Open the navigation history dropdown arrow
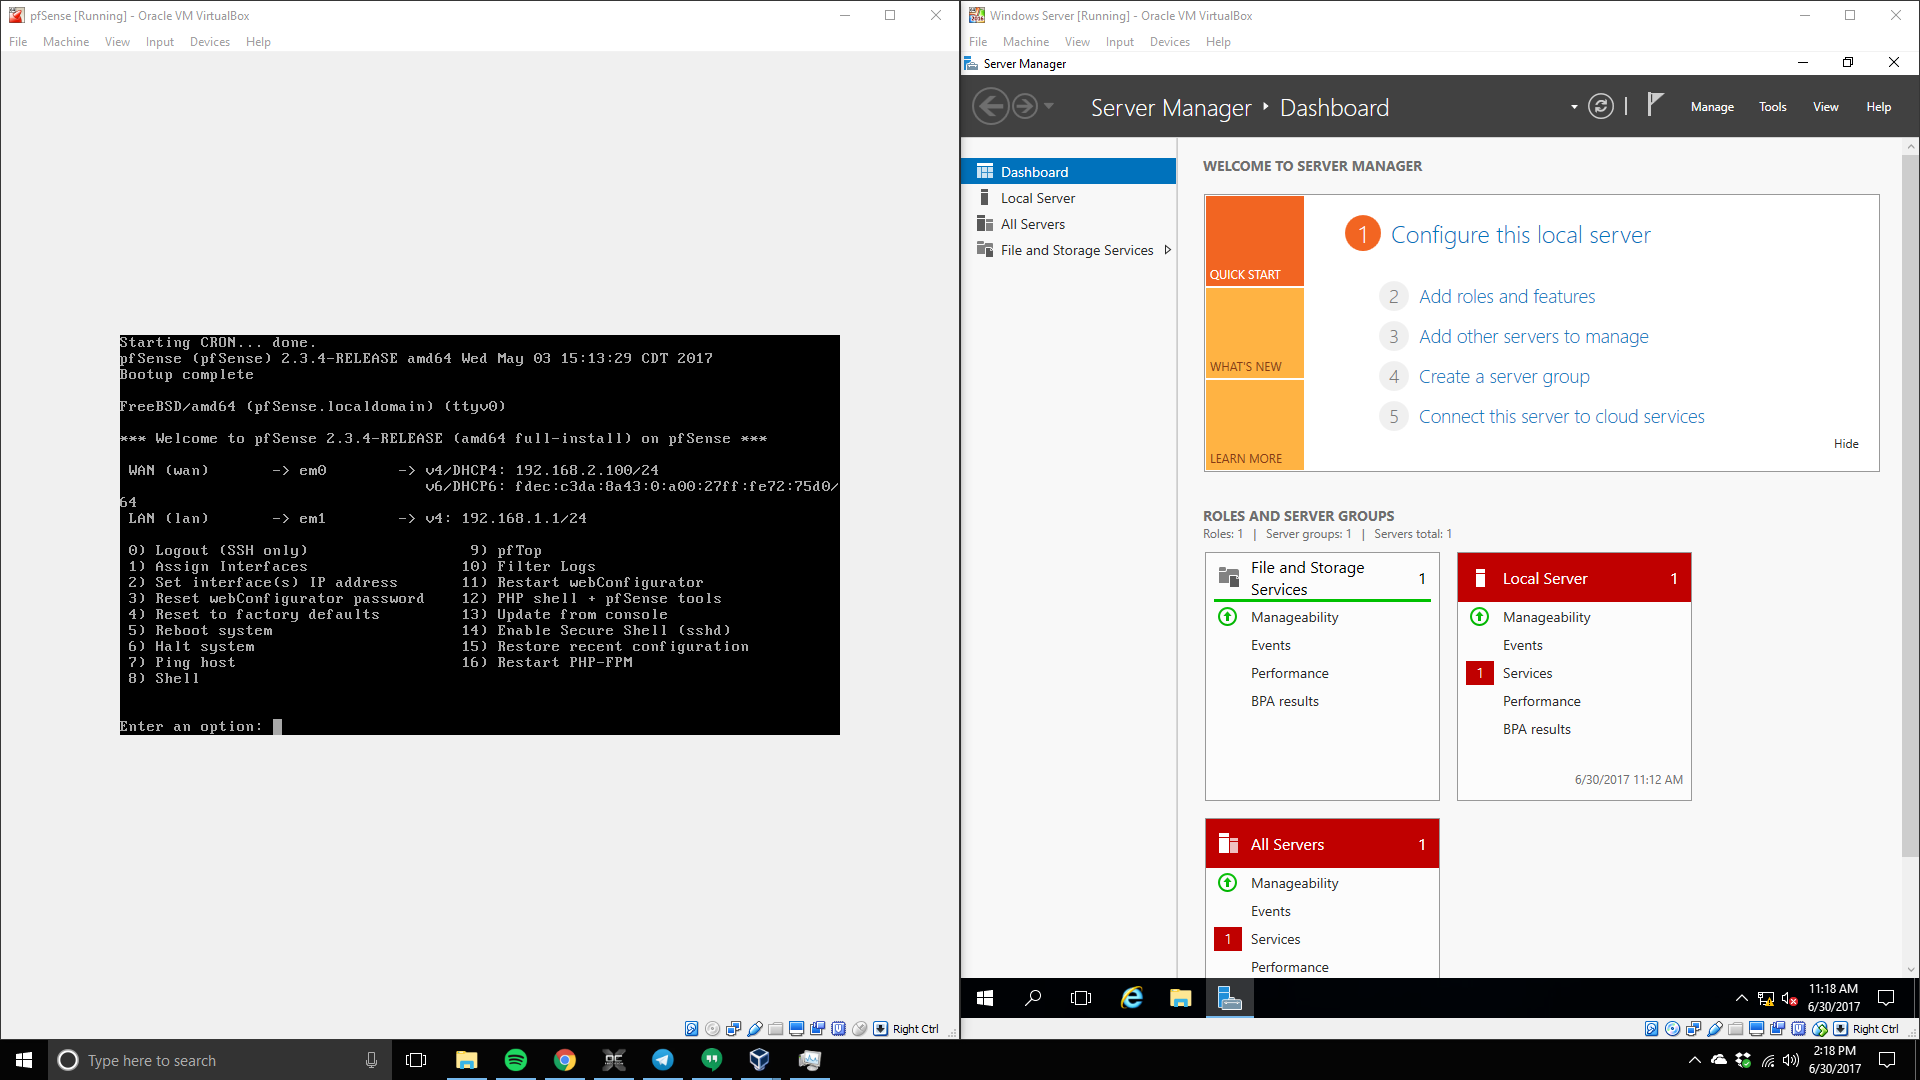Image resolution: width=1920 pixels, height=1080 pixels. click(1049, 106)
